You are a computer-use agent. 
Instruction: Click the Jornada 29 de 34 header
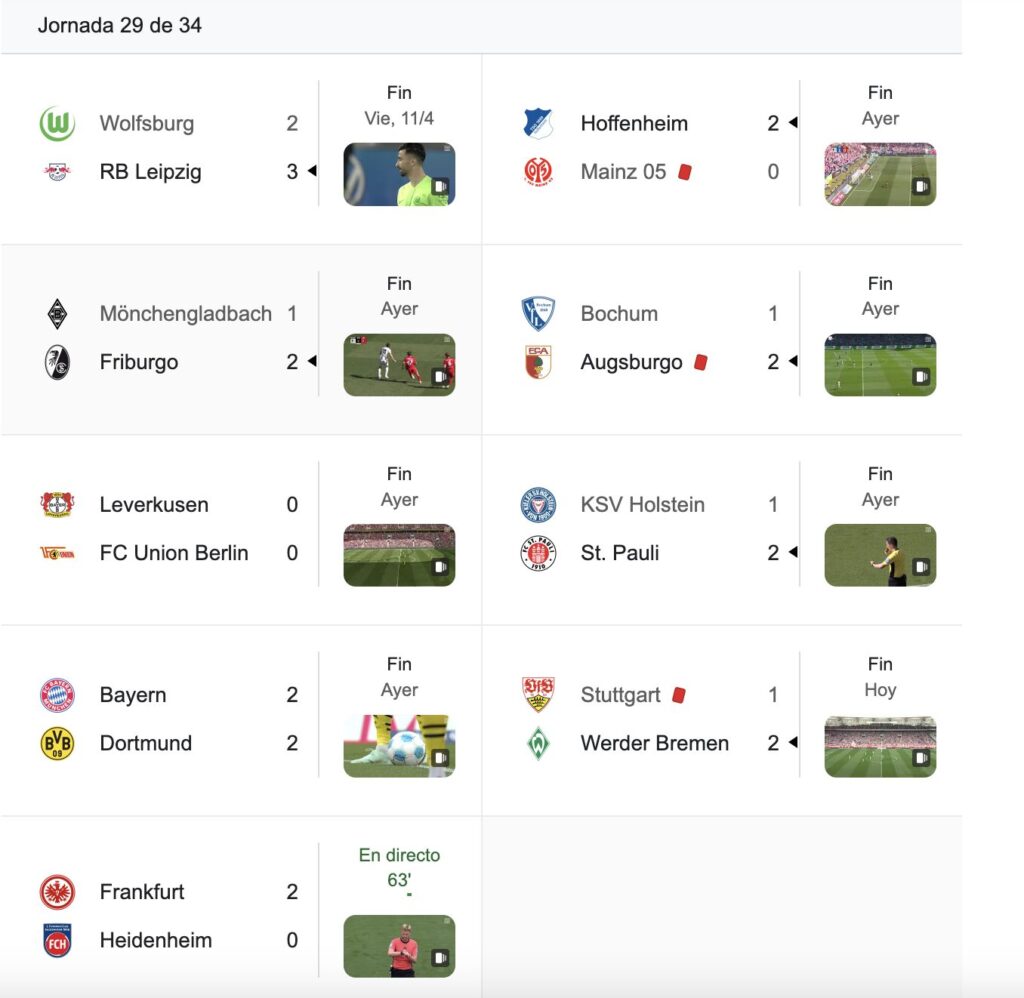coord(120,25)
